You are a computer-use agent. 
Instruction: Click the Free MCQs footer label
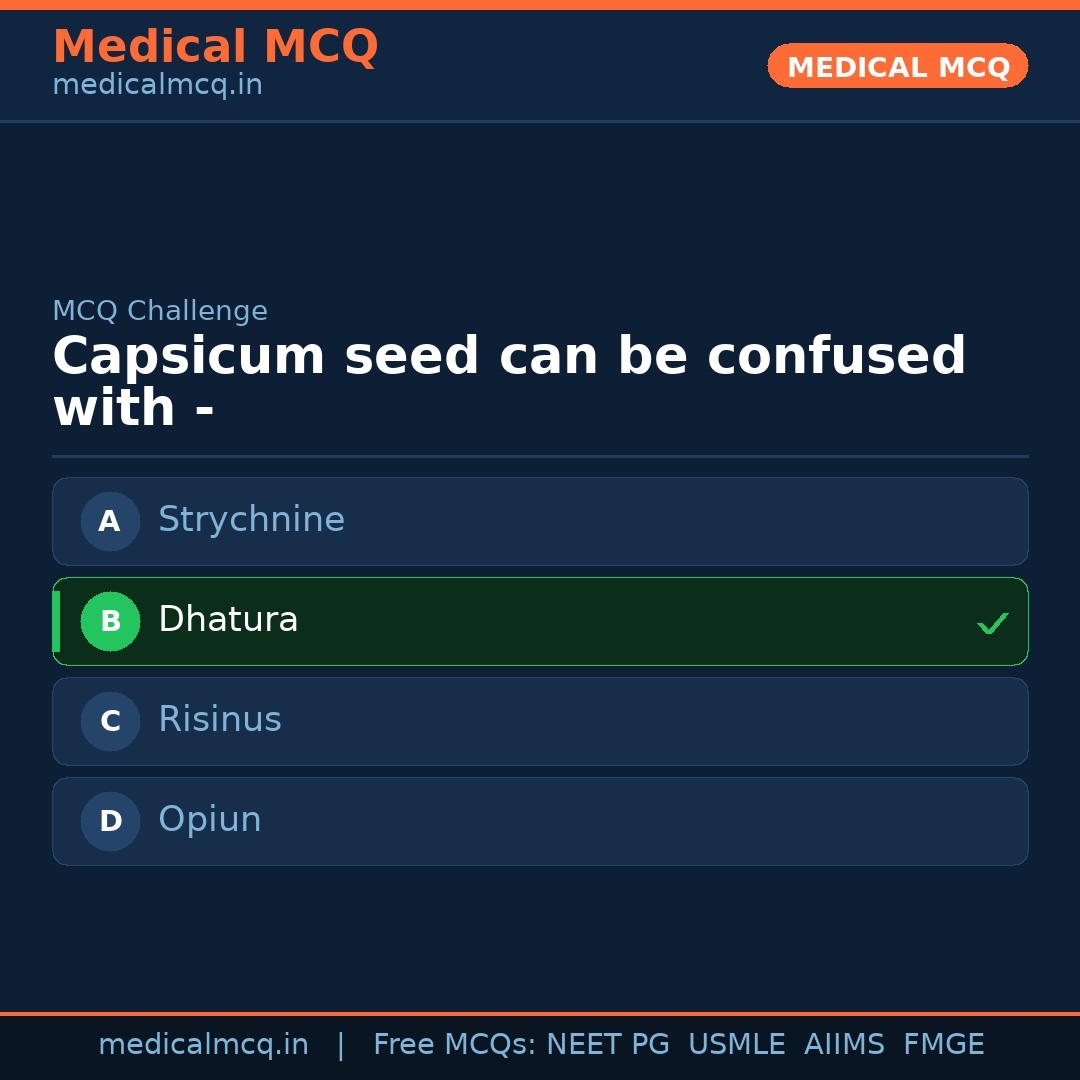(455, 1045)
